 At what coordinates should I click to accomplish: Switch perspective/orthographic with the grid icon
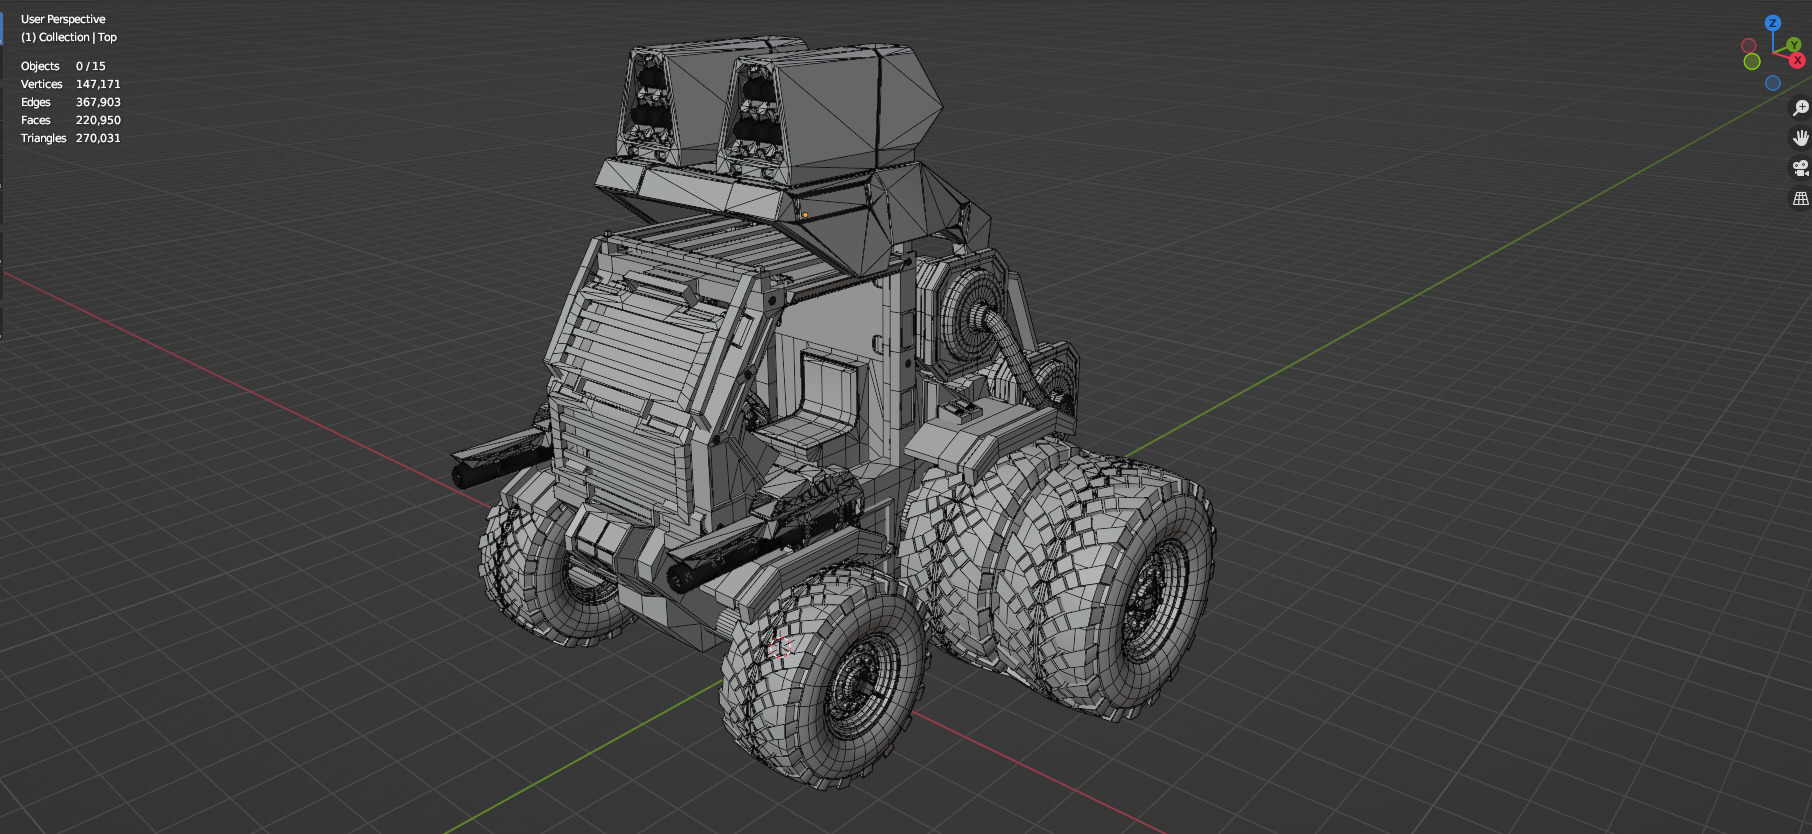(1800, 199)
